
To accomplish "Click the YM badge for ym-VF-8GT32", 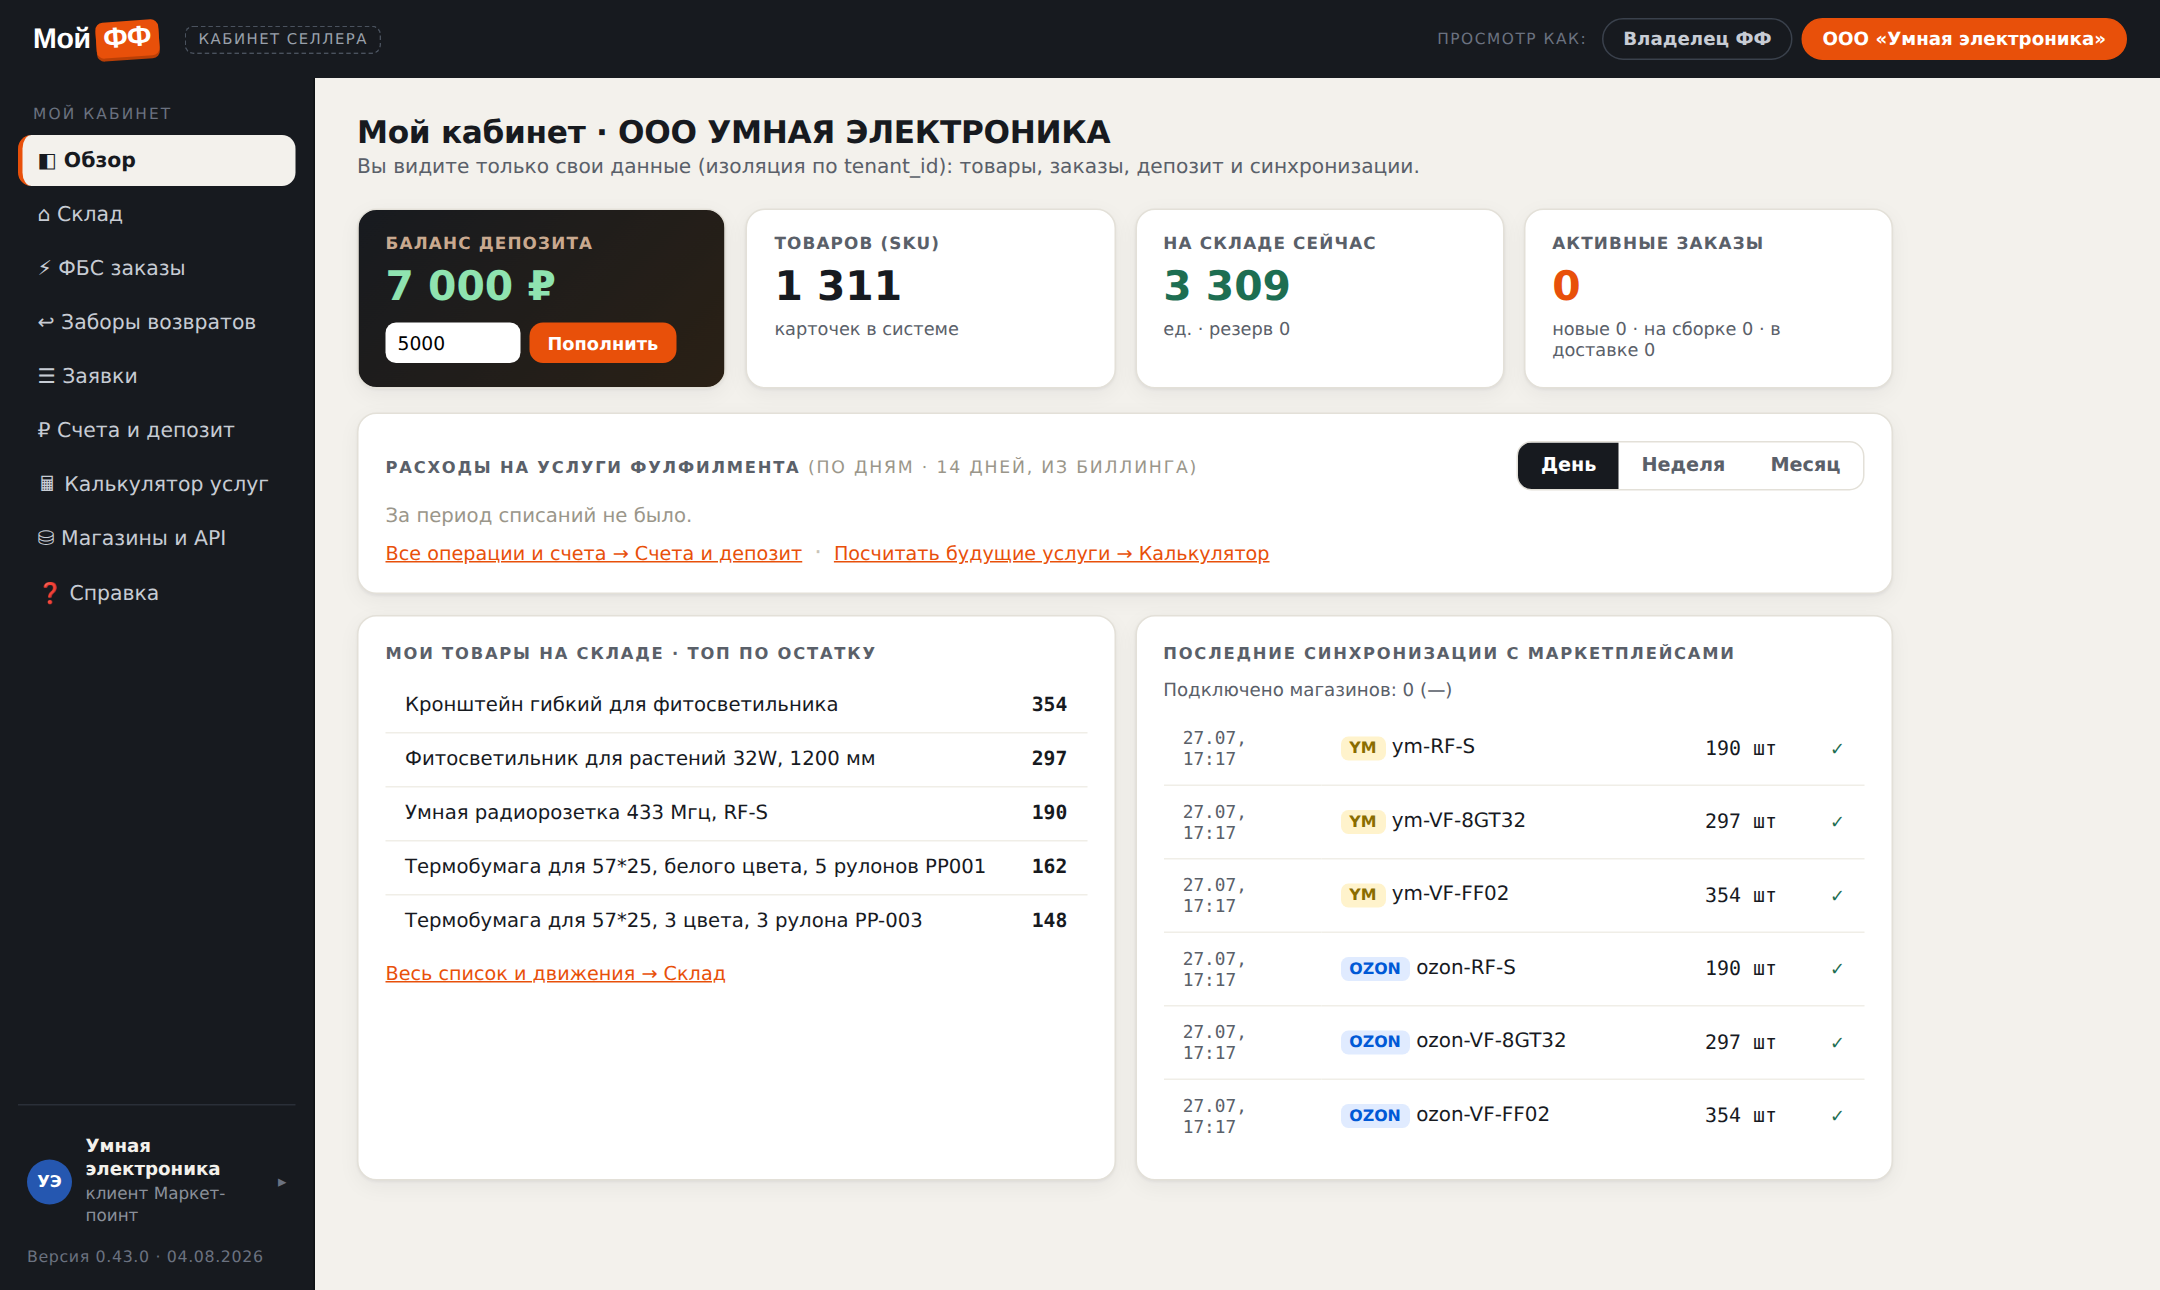I will point(1362,821).
